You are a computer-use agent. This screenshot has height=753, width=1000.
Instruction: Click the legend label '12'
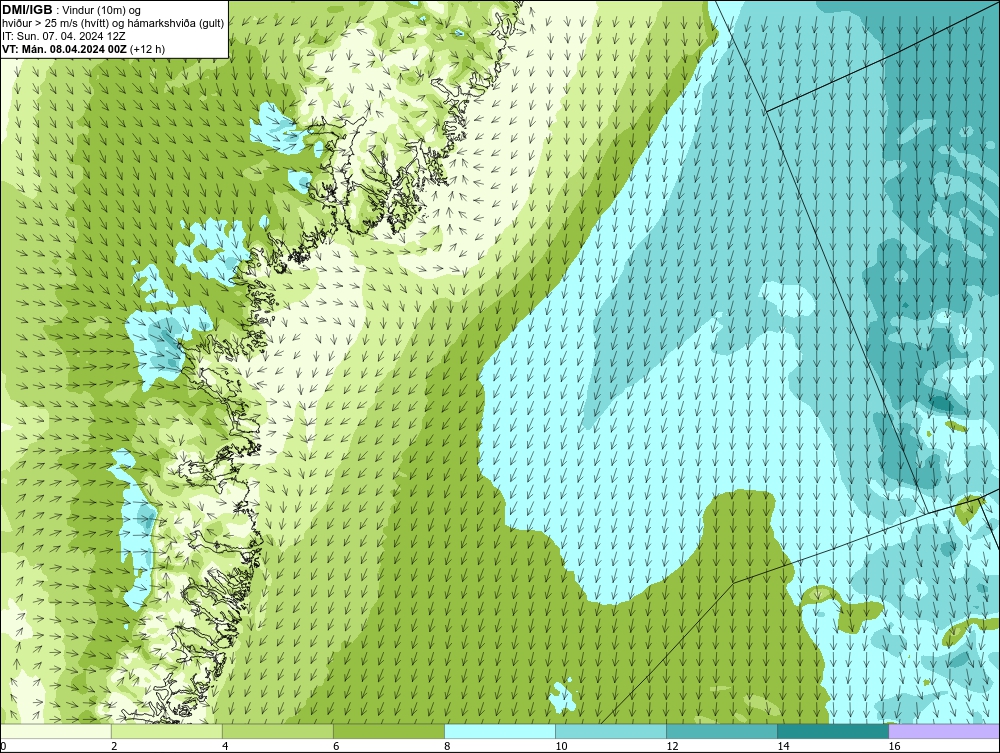pyautogui.click(x=672, y=746)
